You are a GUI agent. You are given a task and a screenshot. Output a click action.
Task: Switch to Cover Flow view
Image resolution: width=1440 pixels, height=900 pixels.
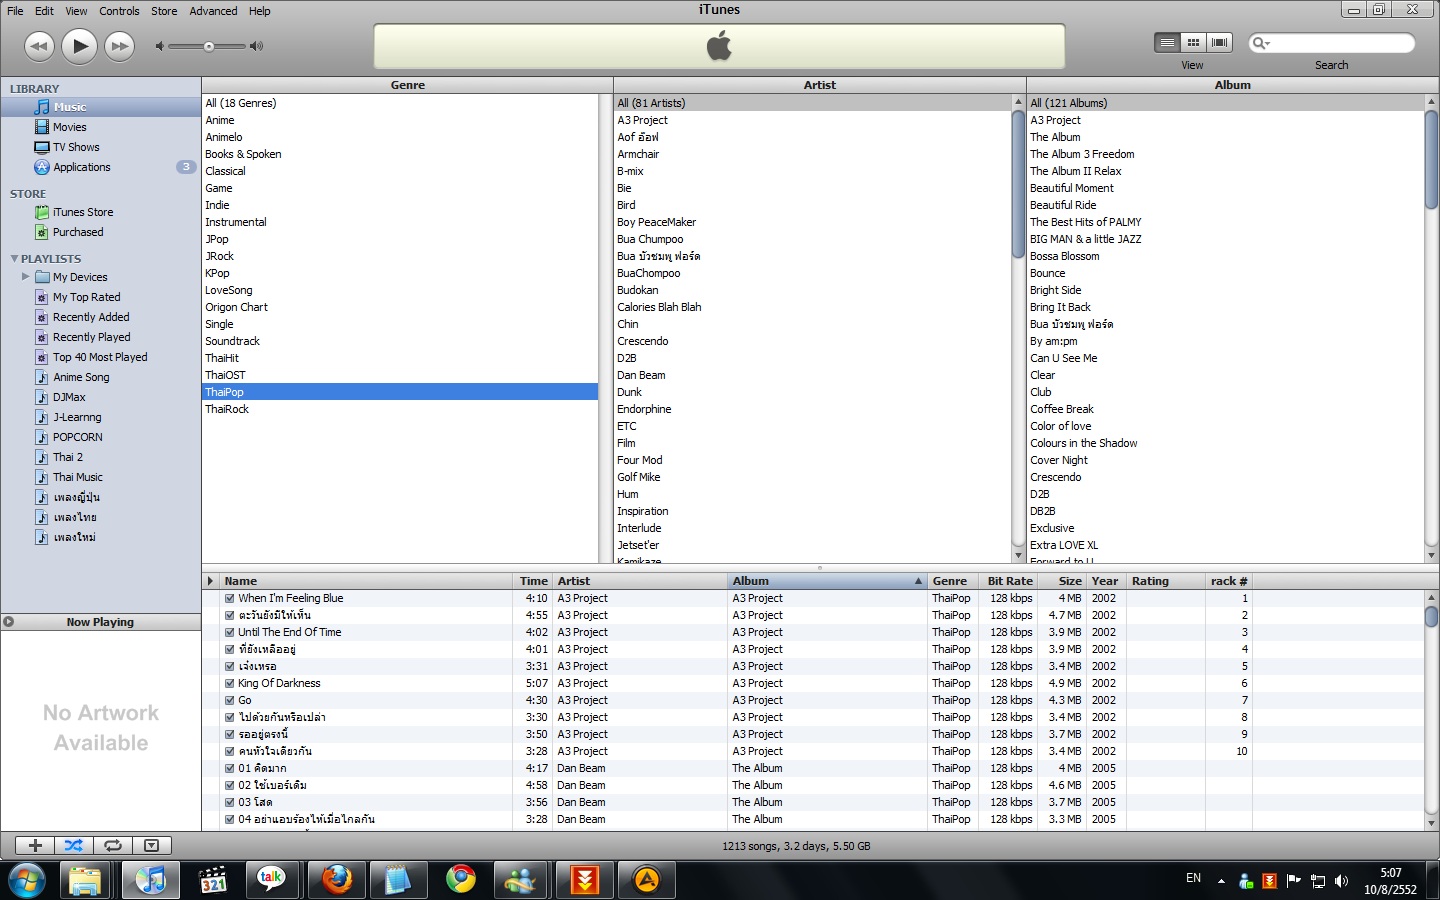1219,42
